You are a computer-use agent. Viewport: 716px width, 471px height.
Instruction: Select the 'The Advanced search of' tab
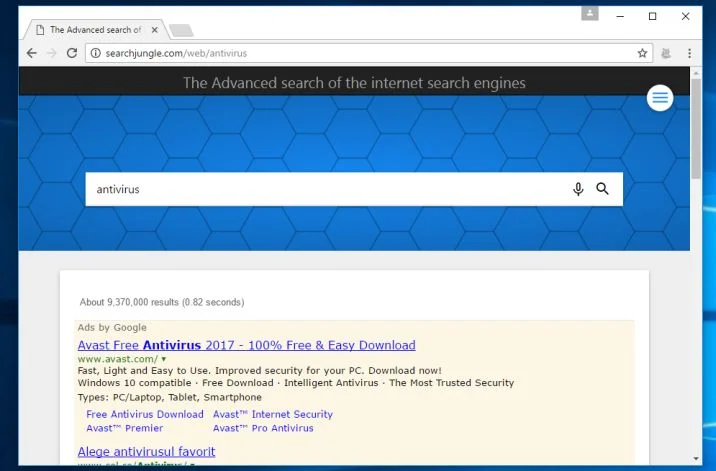click(96, 30)
